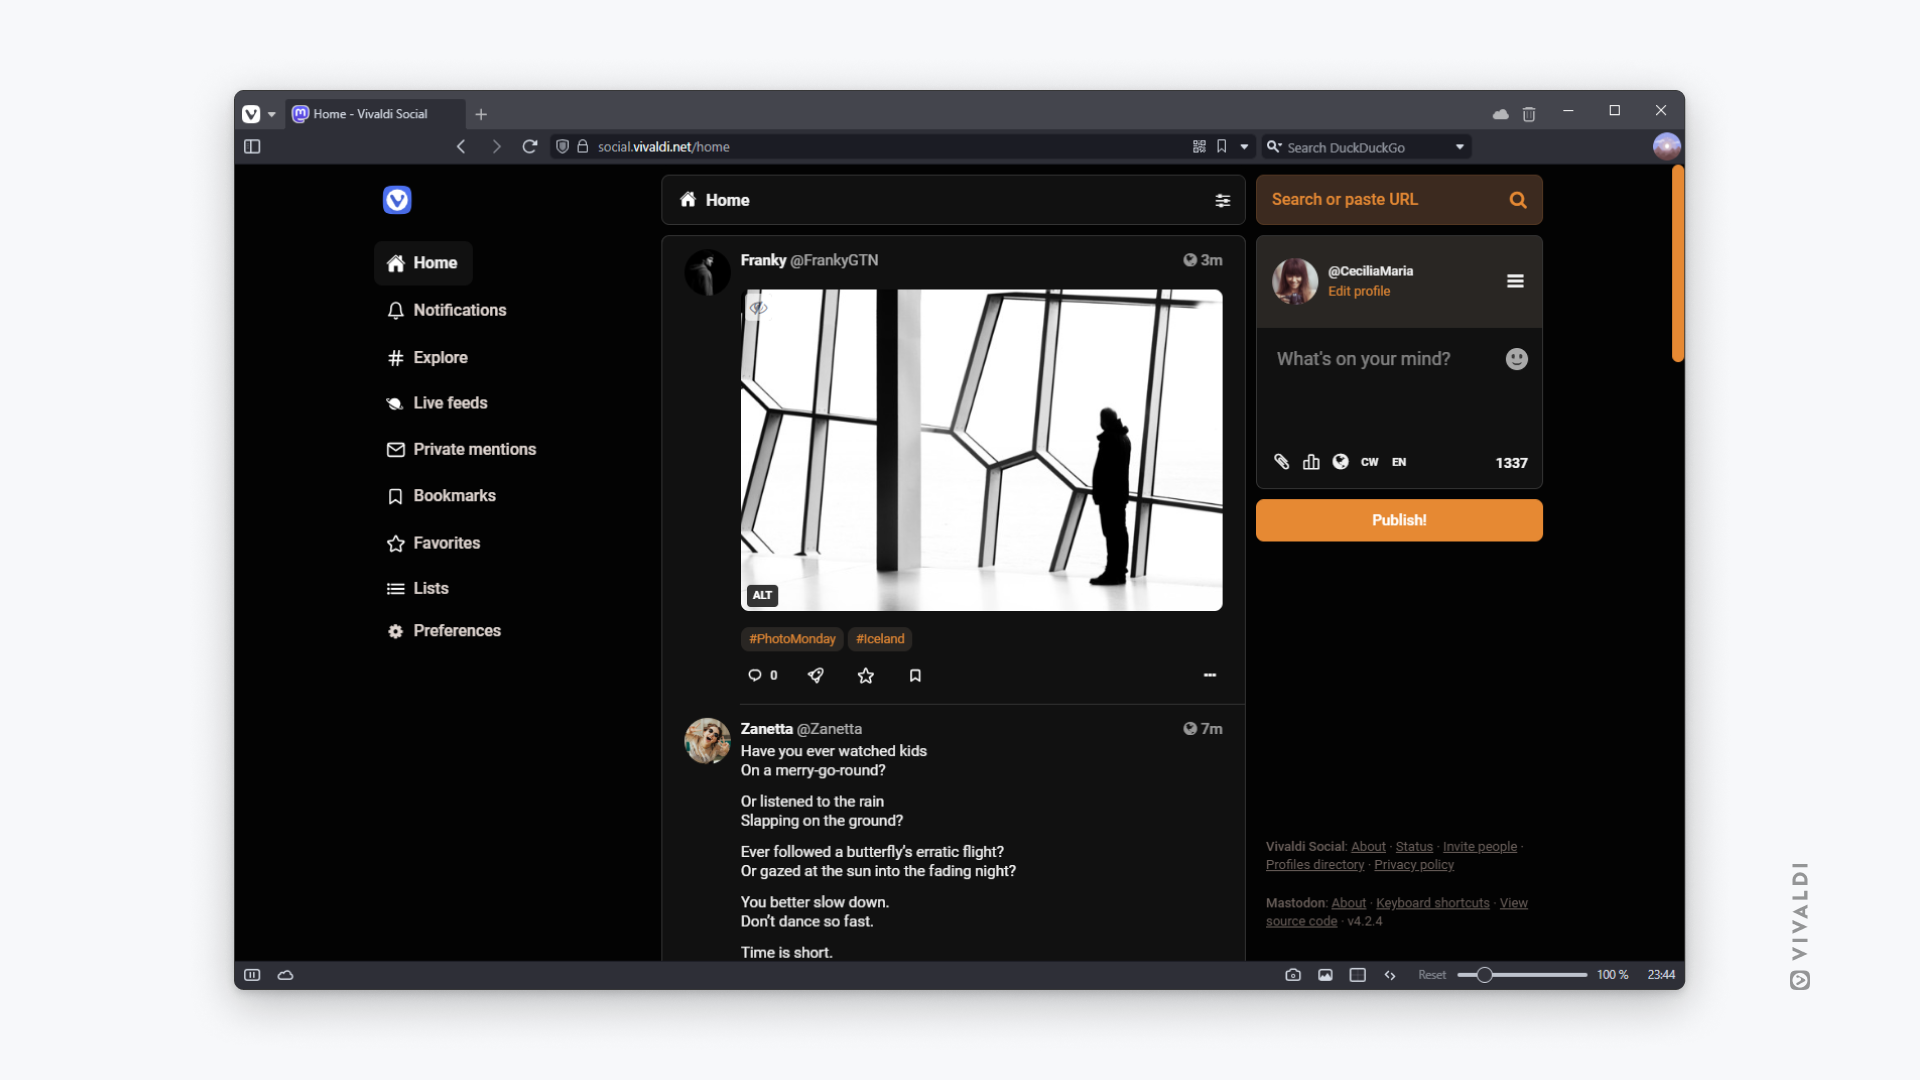Click the emoji smiley icon in compose
The width and height of the screenshot is (1920, 1080).
coord(1516,356)
